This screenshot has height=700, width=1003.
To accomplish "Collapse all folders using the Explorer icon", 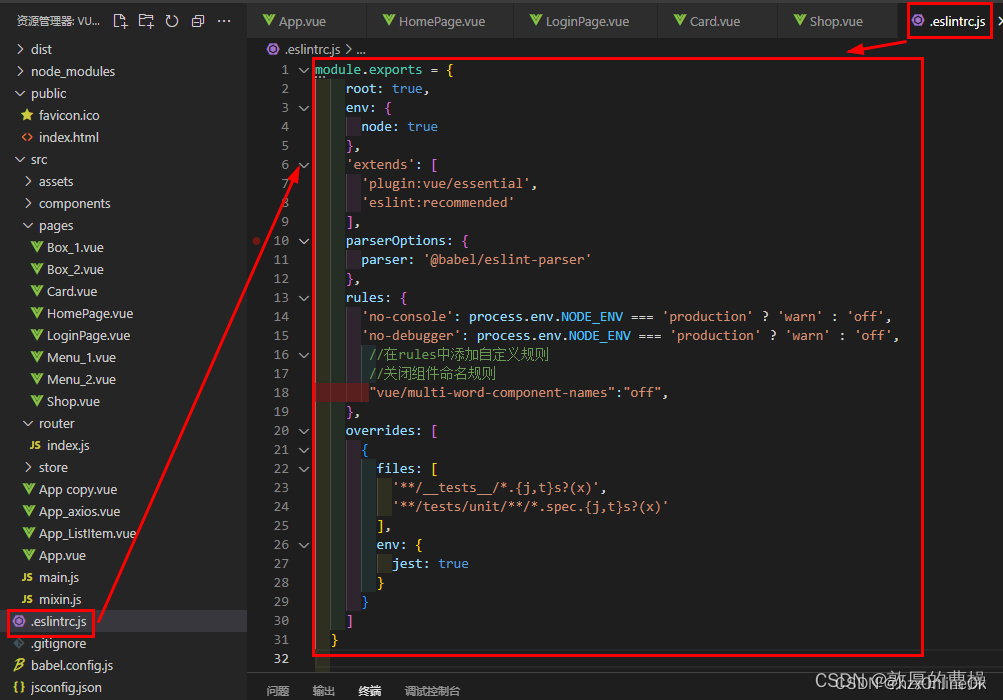I will pos(198,20).
